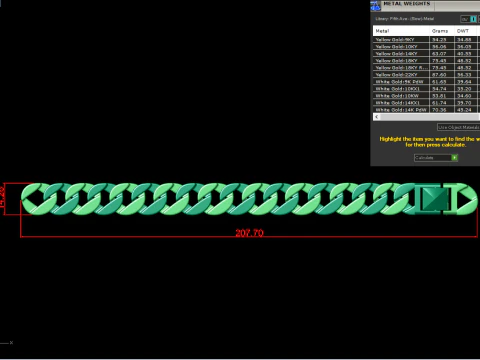
Task: Click the Metal Weights tool icon
Action: click(x=376, y=5)
